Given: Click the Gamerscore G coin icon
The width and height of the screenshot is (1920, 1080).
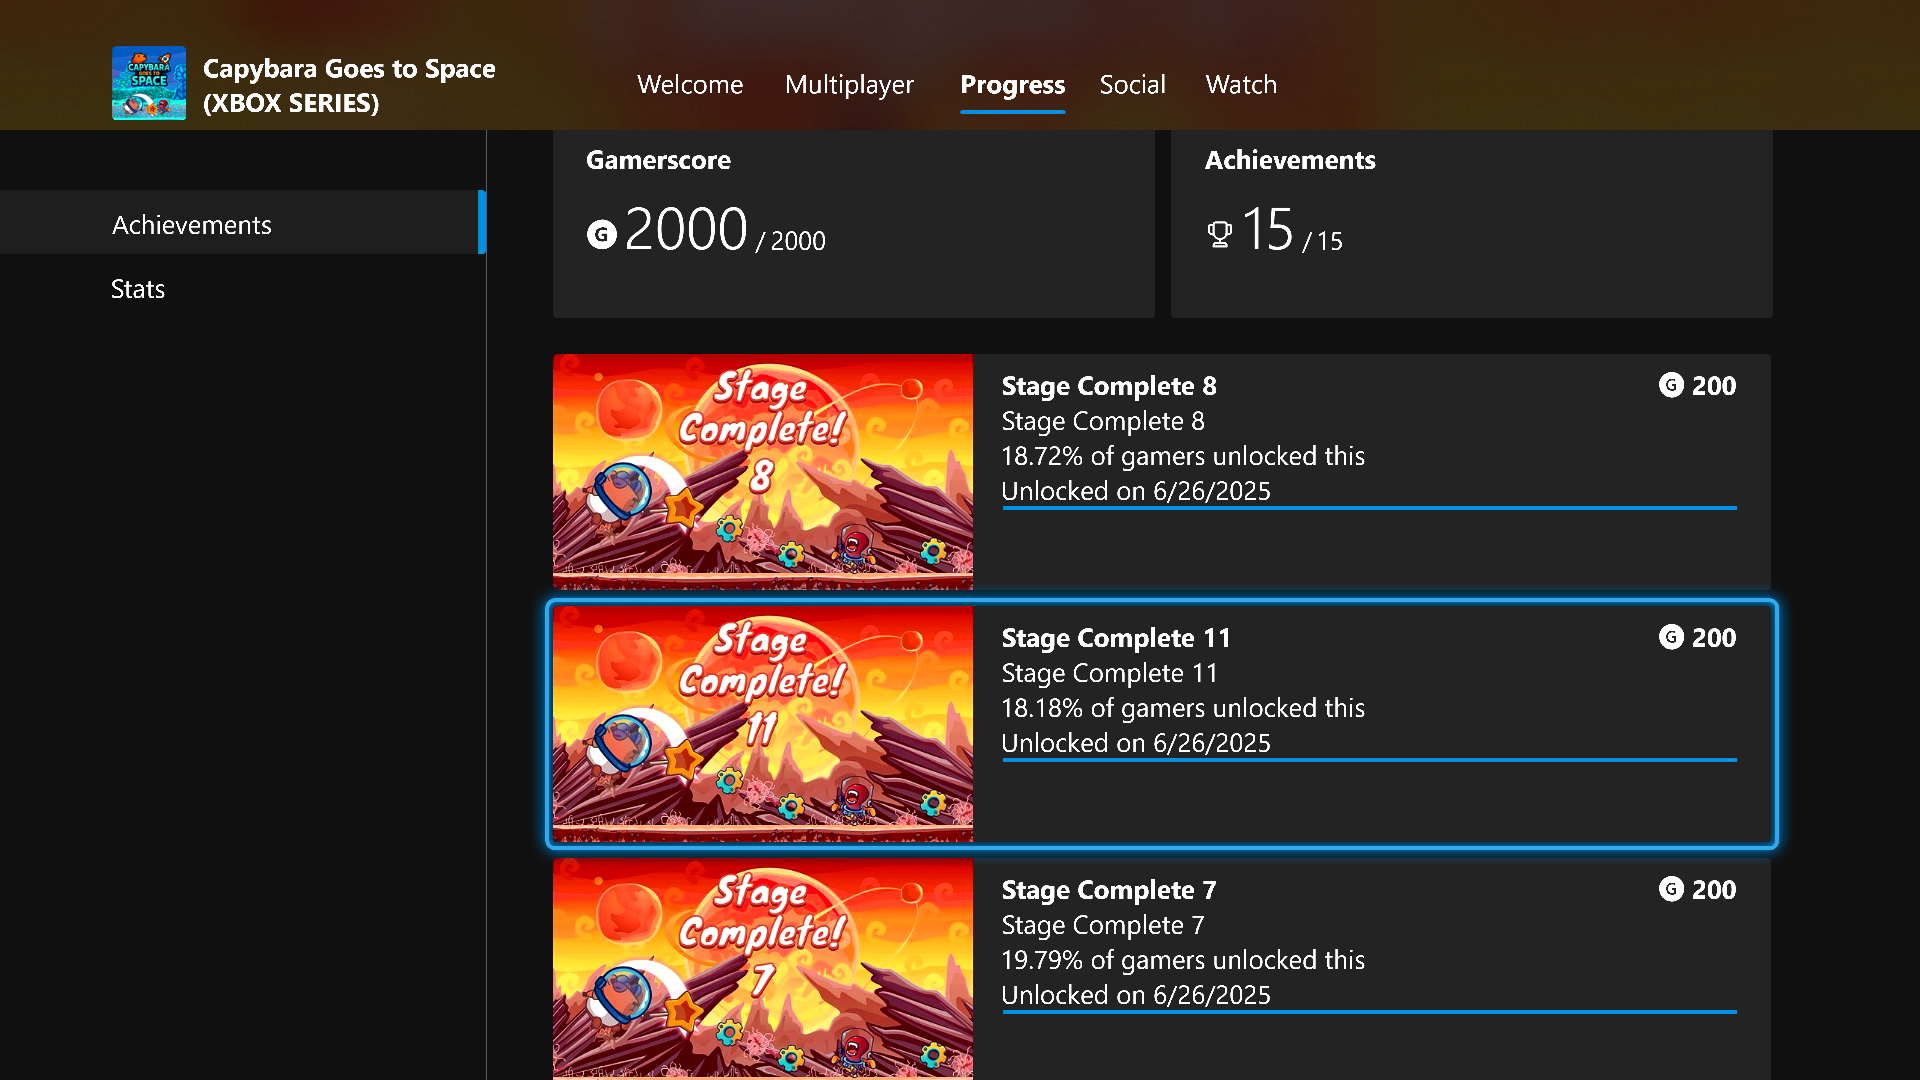Looking at the screenshot, I should [x=601, y=235].
